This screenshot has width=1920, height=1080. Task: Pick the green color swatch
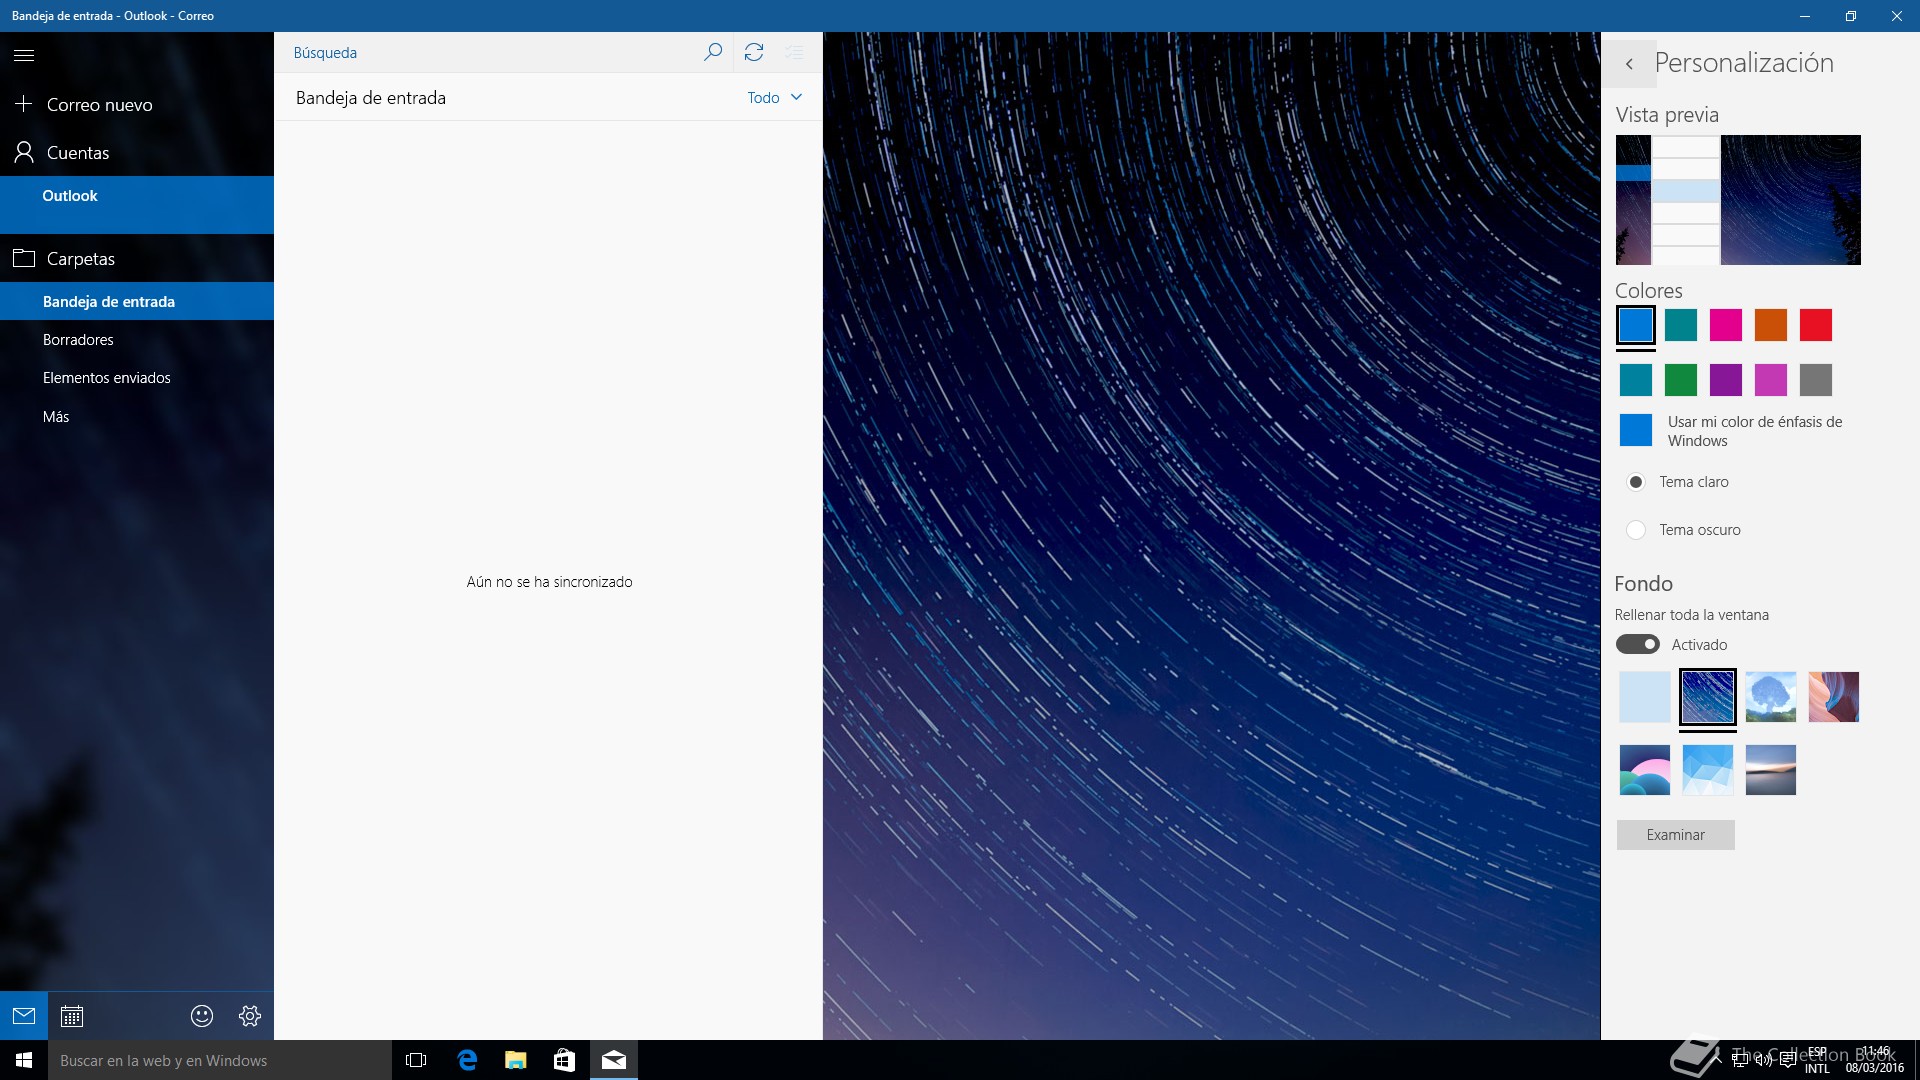[x=1681, y=380]
